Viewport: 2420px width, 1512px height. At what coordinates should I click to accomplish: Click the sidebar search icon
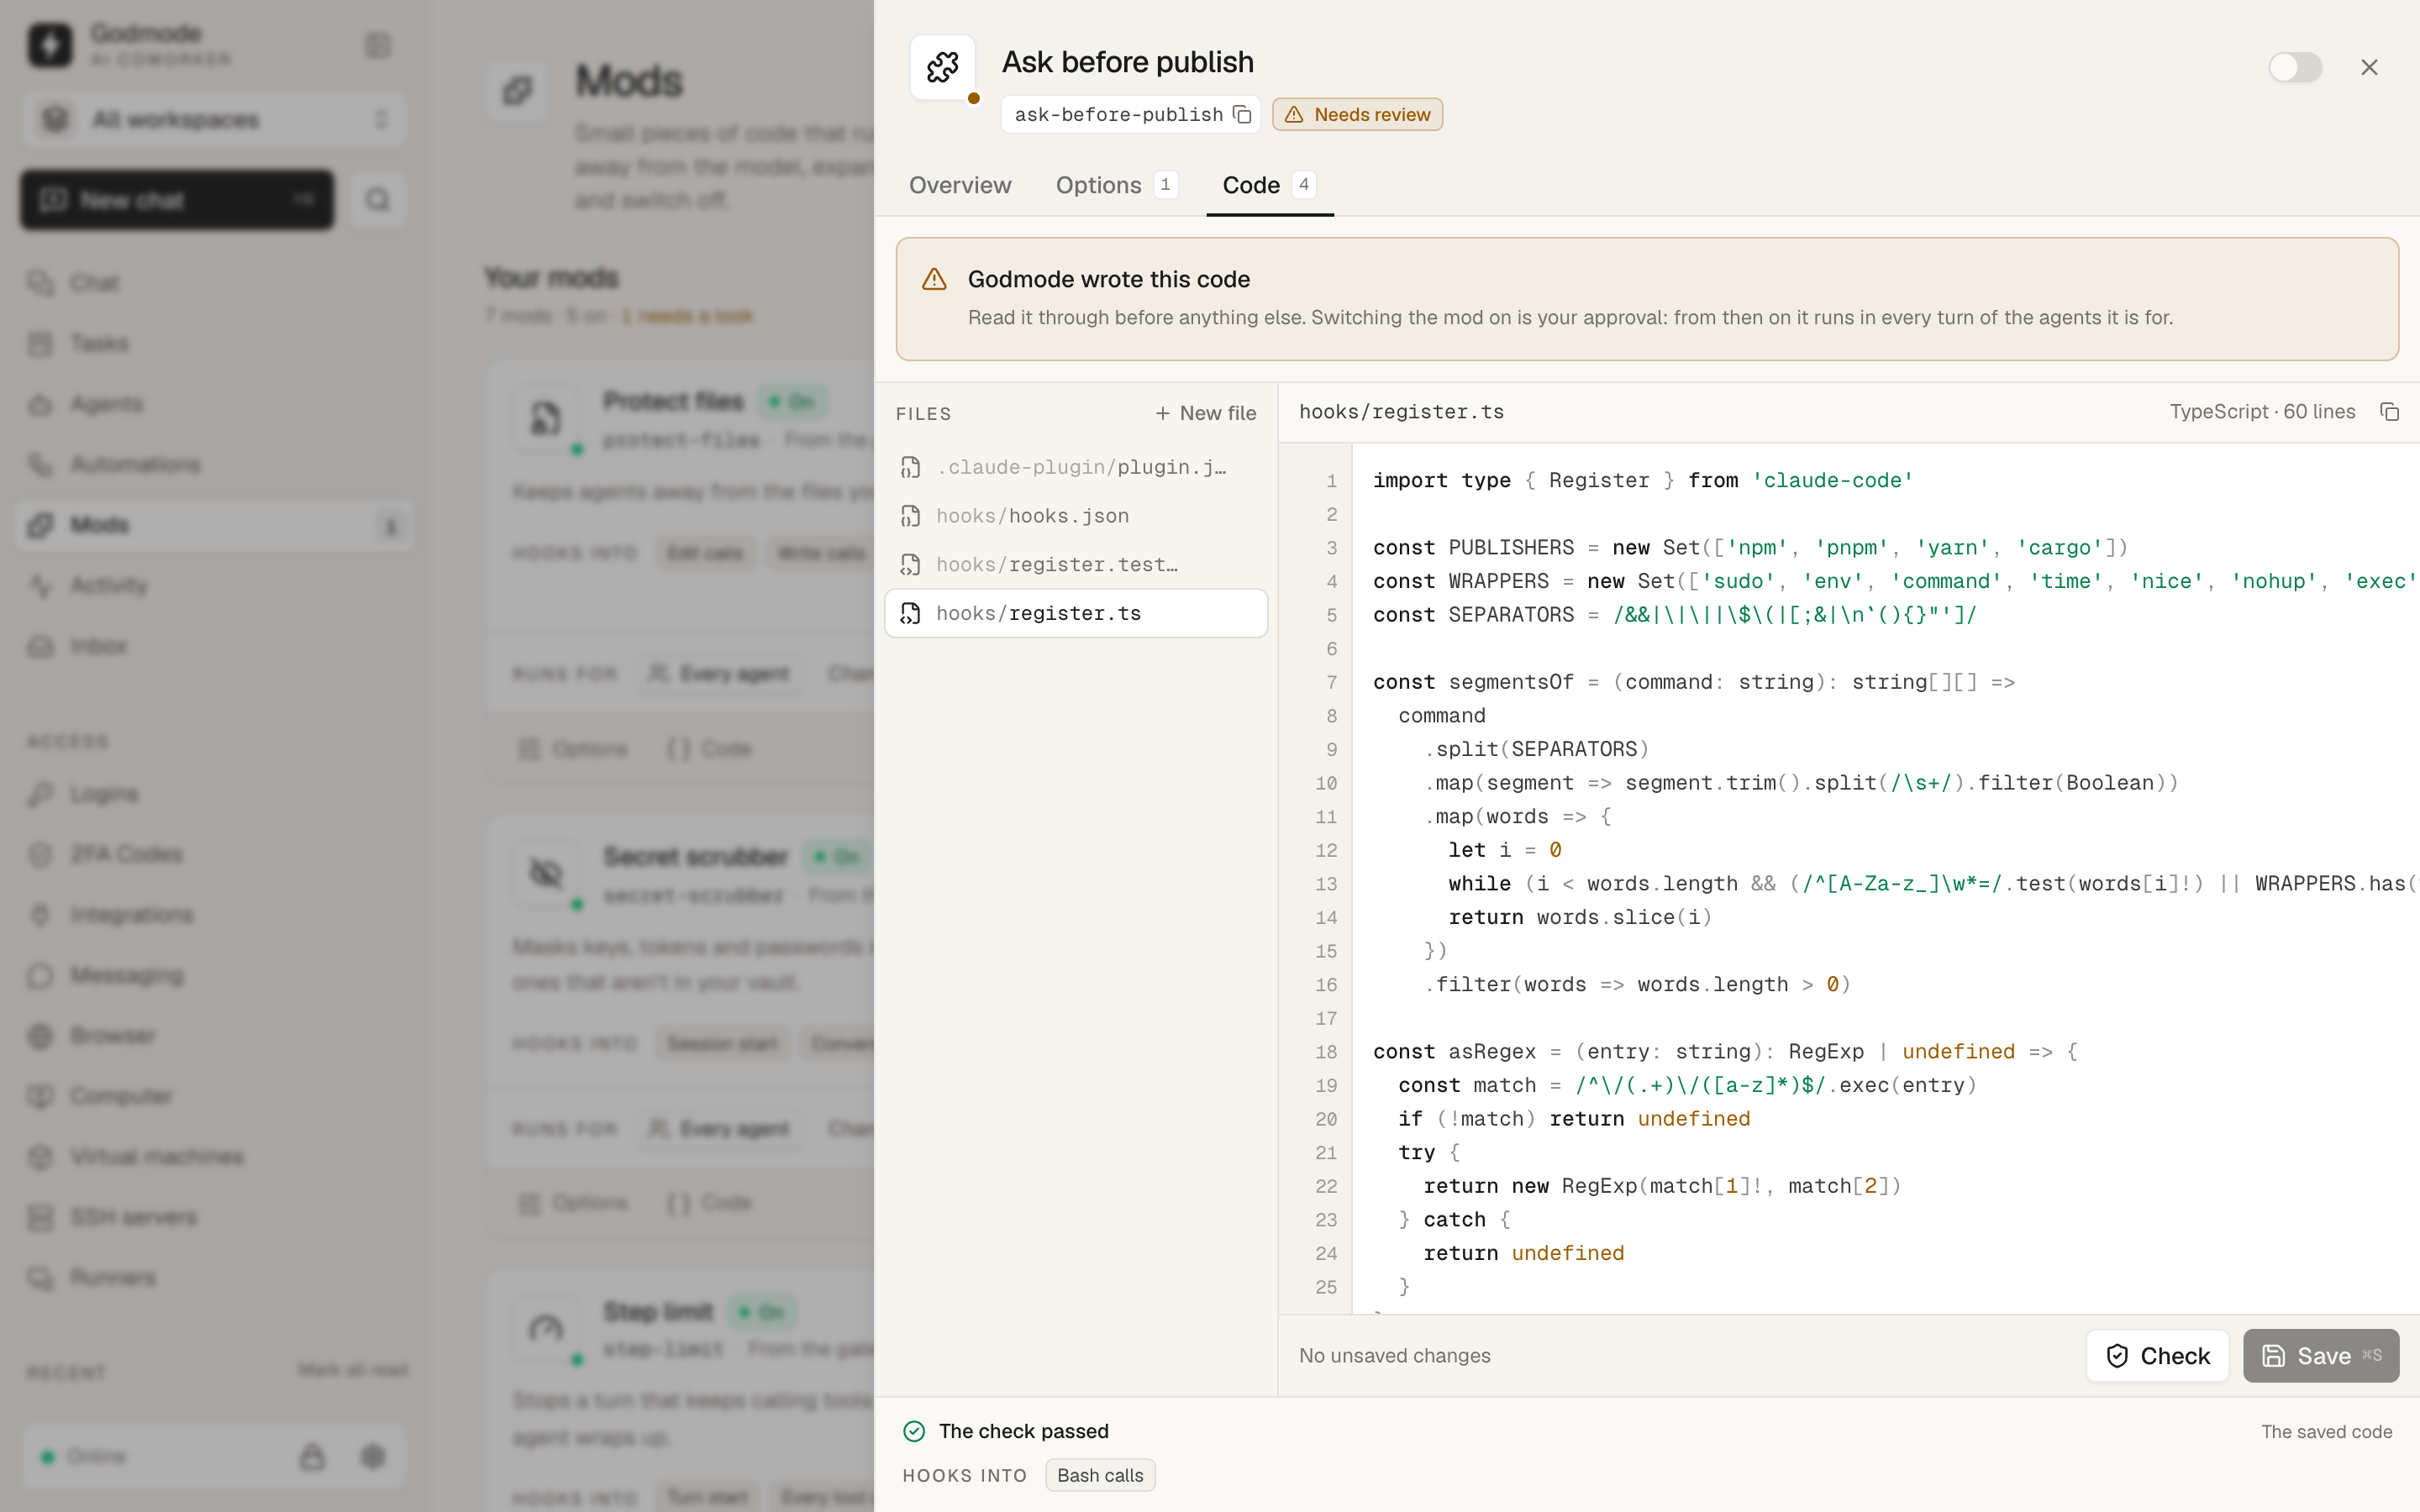[377, 200]
